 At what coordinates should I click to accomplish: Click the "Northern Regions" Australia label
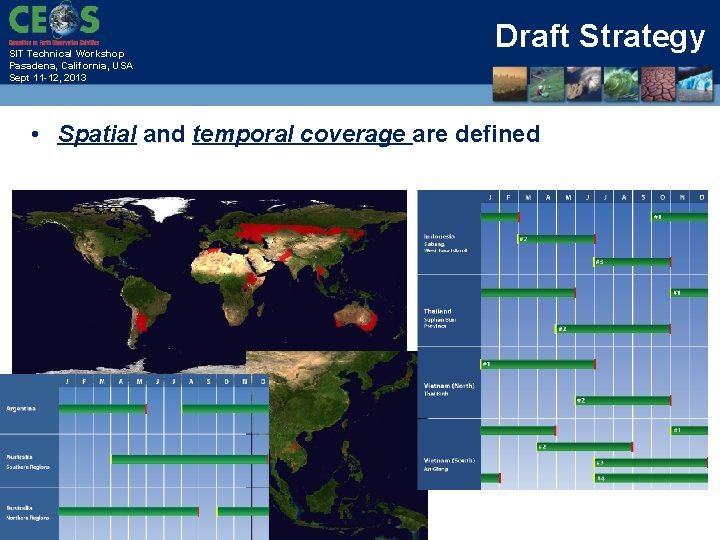(28, 518)
